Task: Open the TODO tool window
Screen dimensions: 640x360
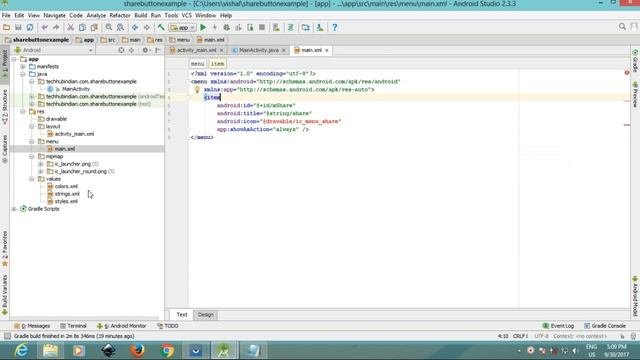Action: click(168, 326)
